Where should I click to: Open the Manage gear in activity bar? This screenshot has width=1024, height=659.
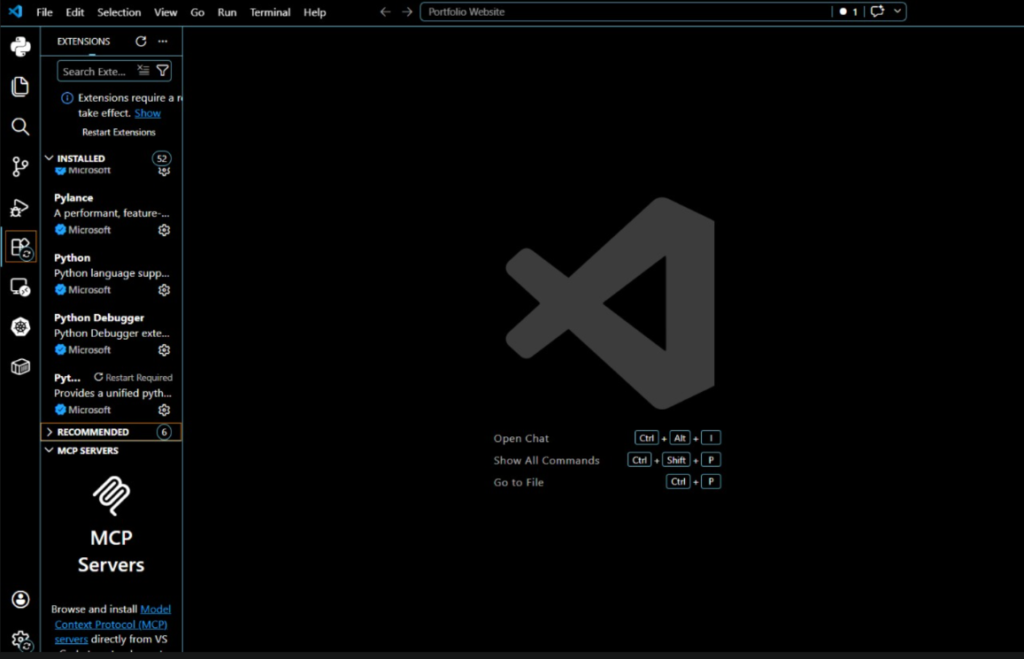click(20, 640)
